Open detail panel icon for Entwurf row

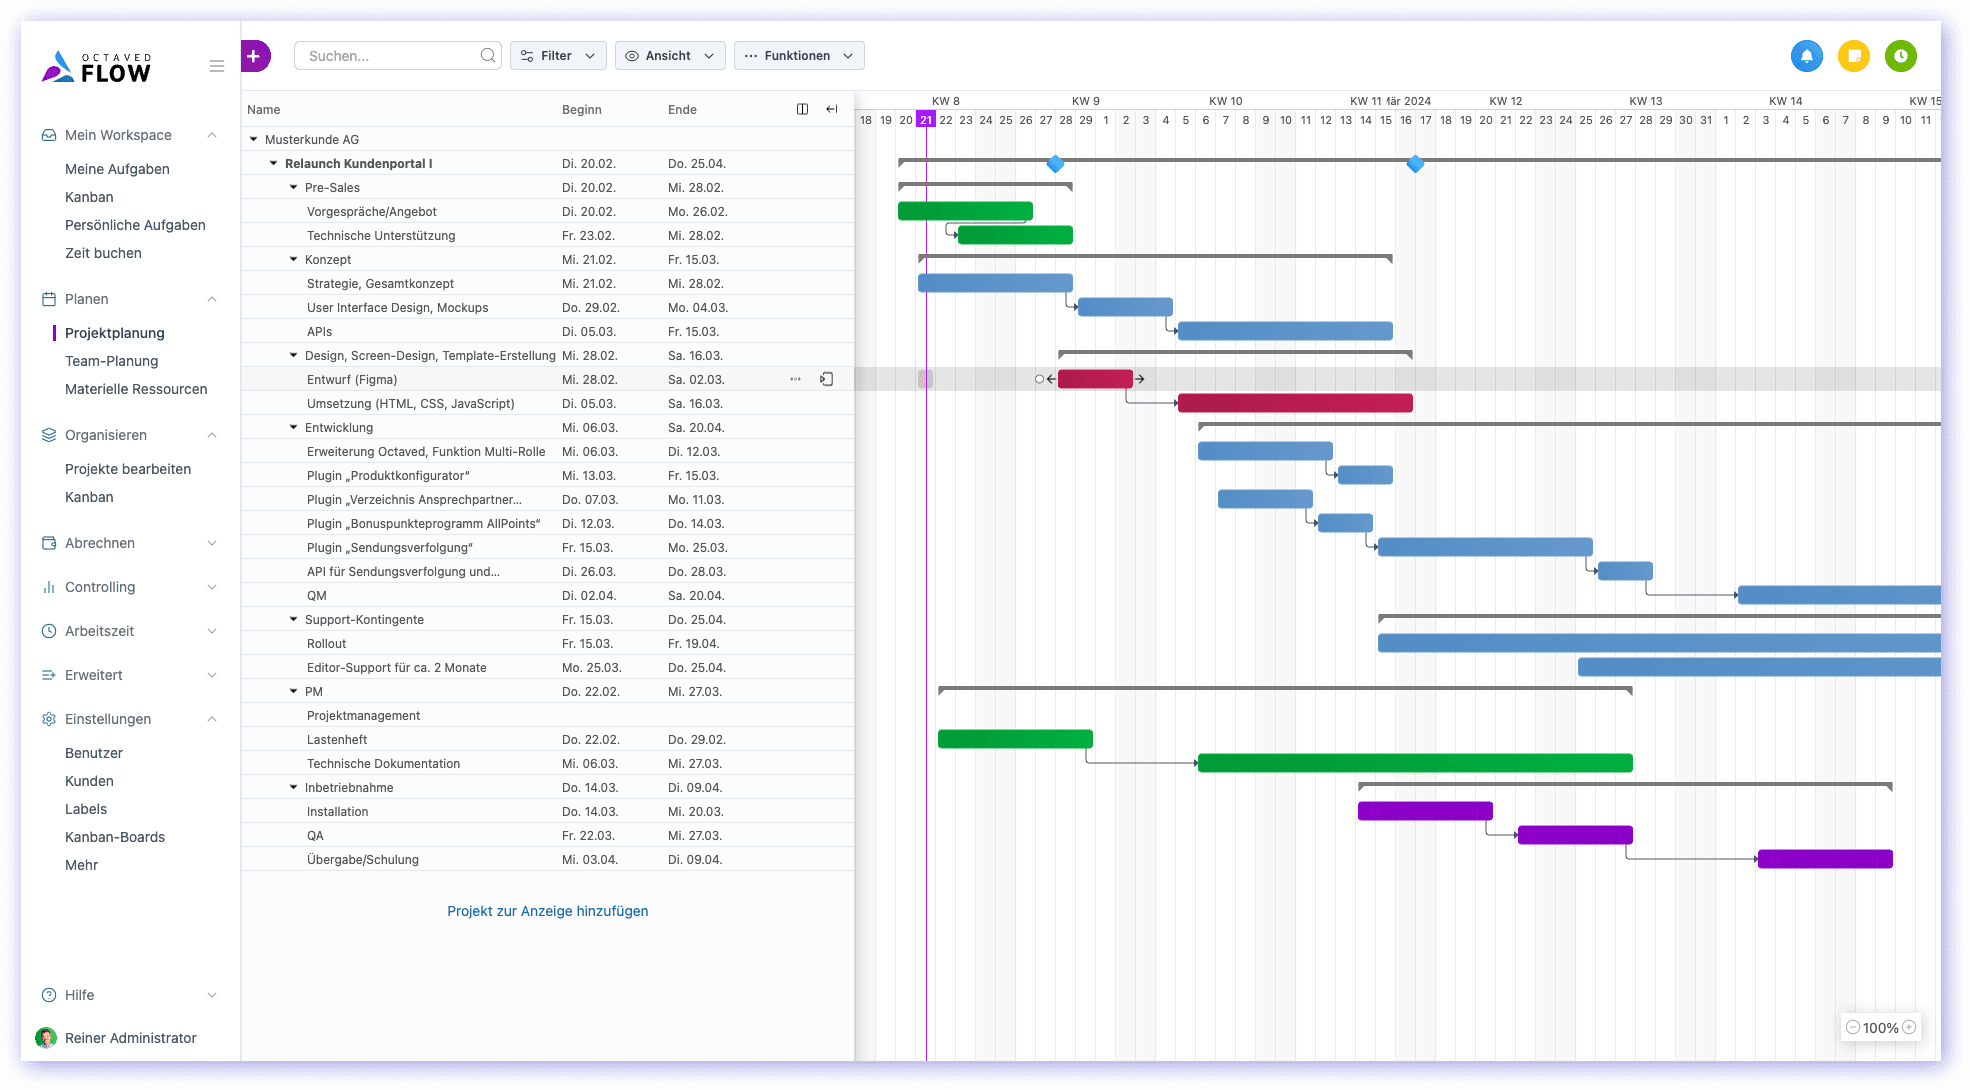pyautogui.click(x=827, y=379)
